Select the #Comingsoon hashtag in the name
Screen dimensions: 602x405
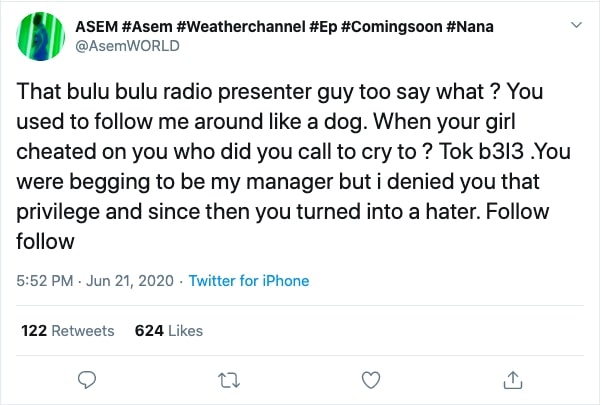point(391,27)
